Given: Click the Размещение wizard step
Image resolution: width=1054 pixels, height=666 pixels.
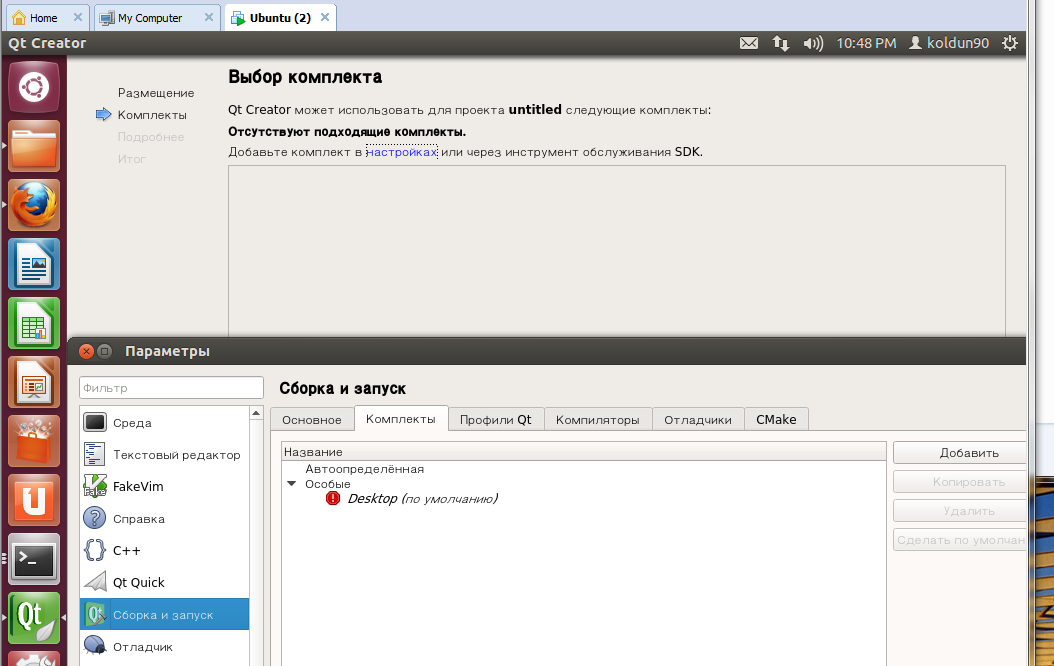Looking at the screenshot, I should click(x=156, y=93).
